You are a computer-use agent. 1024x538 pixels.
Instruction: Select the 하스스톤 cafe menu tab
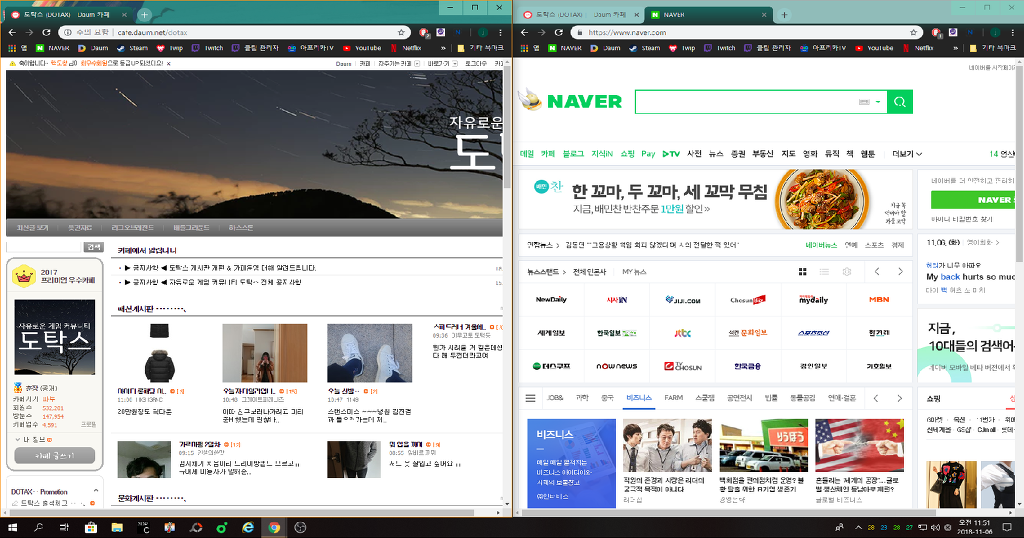click(x=241, y=228)
